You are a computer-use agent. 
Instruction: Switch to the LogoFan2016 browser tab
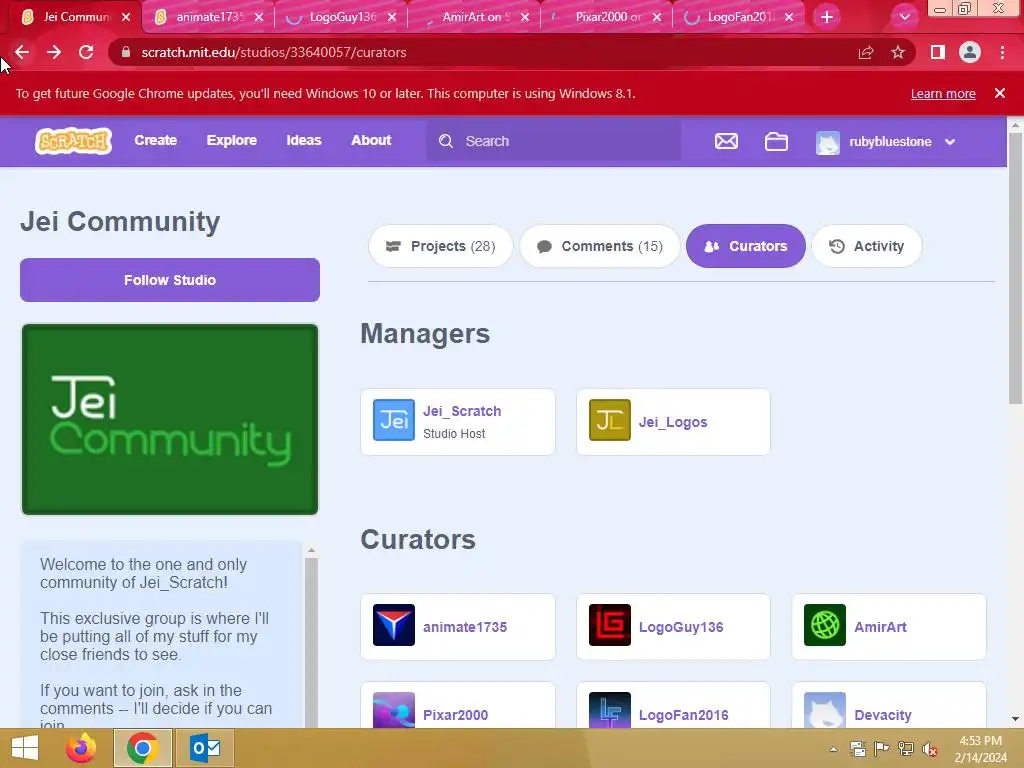739,17
